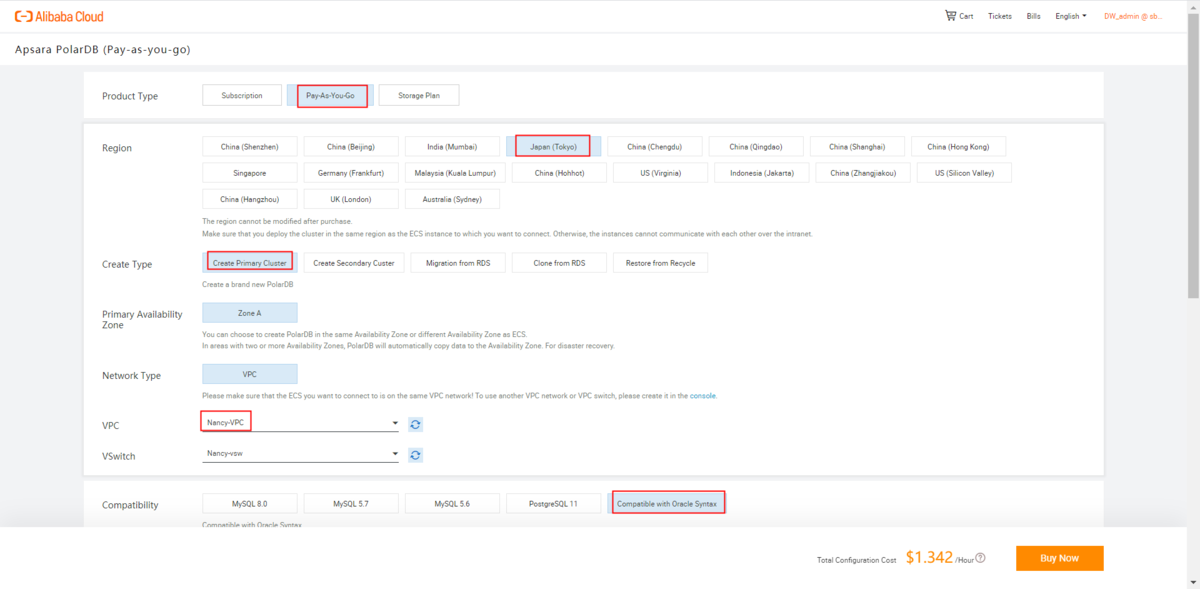
Task: Select Zone A availability zone
Action: (x=249, y=313)
